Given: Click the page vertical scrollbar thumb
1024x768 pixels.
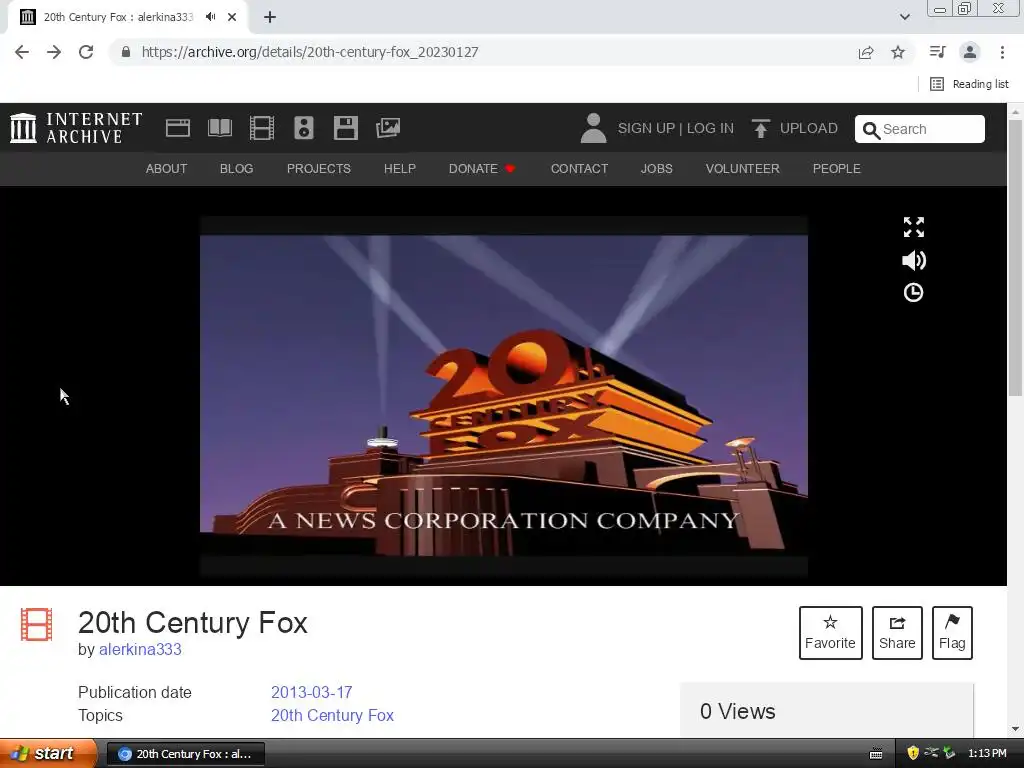Looking at the screenshot, I should 1015,258.
